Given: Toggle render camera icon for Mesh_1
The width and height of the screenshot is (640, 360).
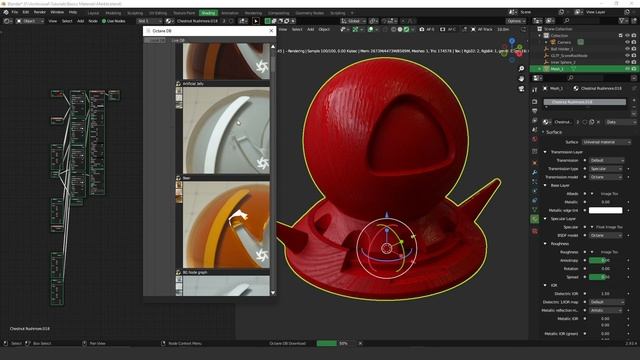Looking at the screenshot, I should [x=634, y=69].
